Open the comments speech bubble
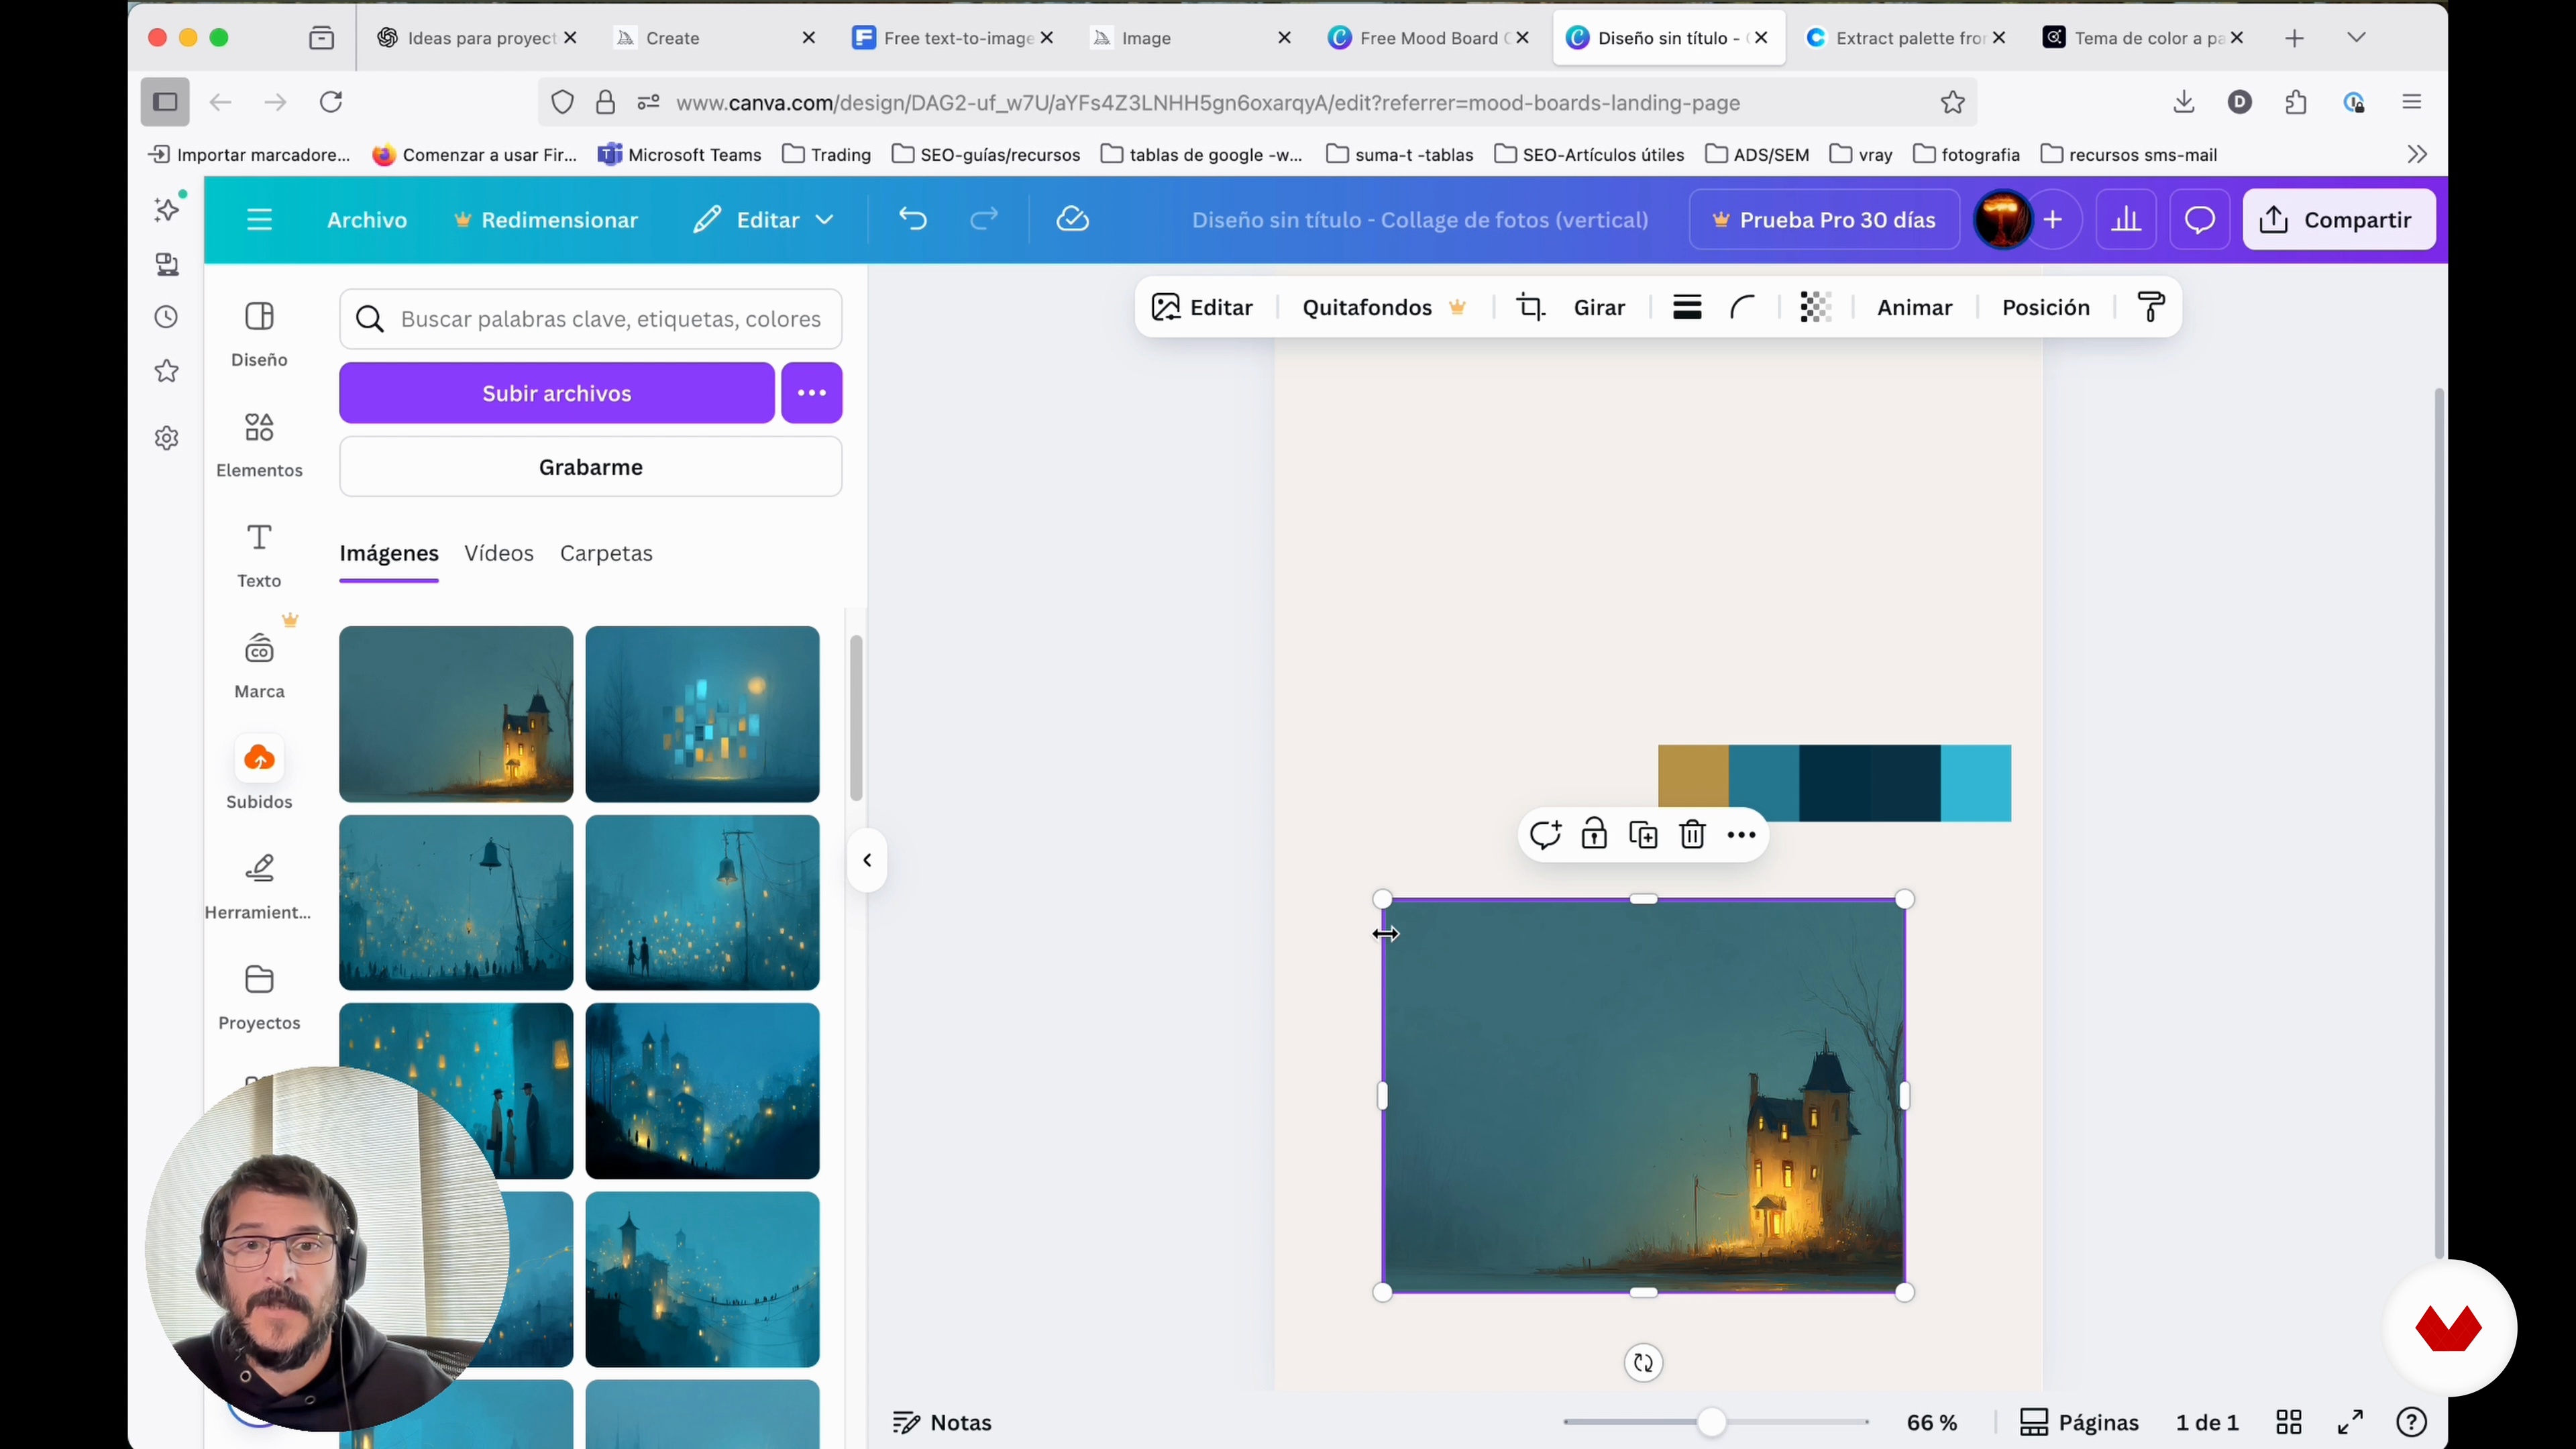 [2199, 220]
